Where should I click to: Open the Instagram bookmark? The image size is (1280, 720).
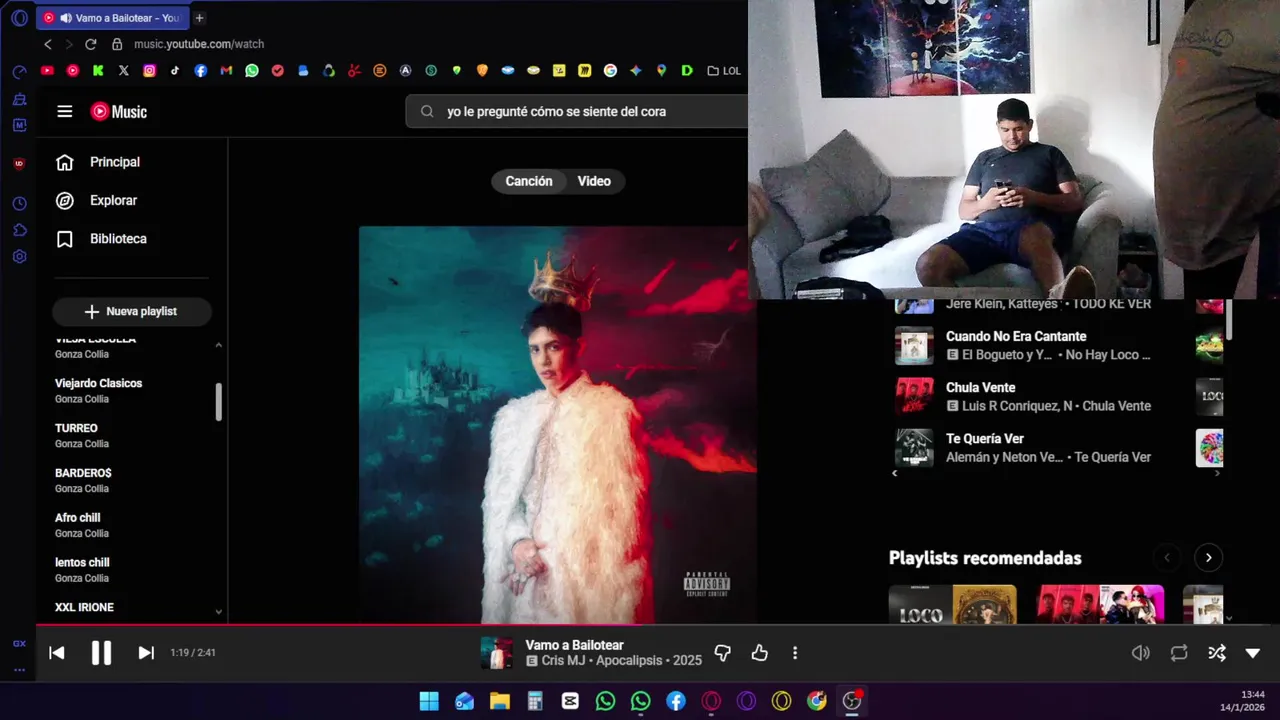[x=149, y=71]
